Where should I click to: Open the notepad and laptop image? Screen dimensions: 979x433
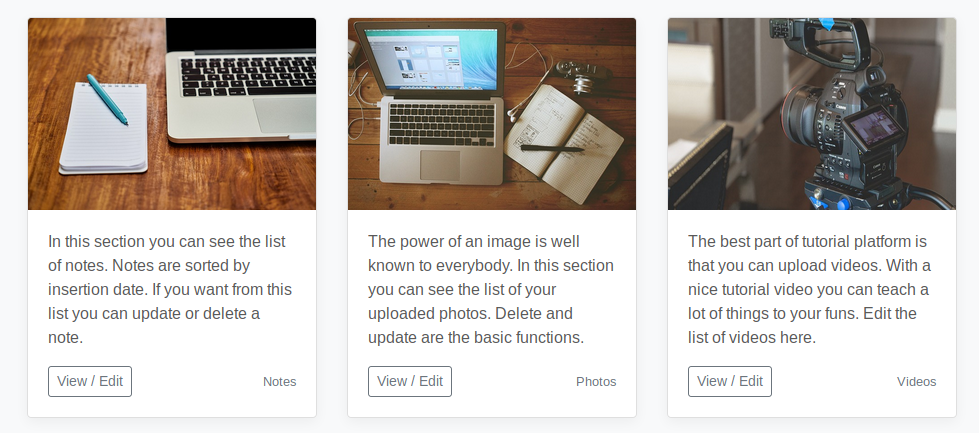pos(172,114)
